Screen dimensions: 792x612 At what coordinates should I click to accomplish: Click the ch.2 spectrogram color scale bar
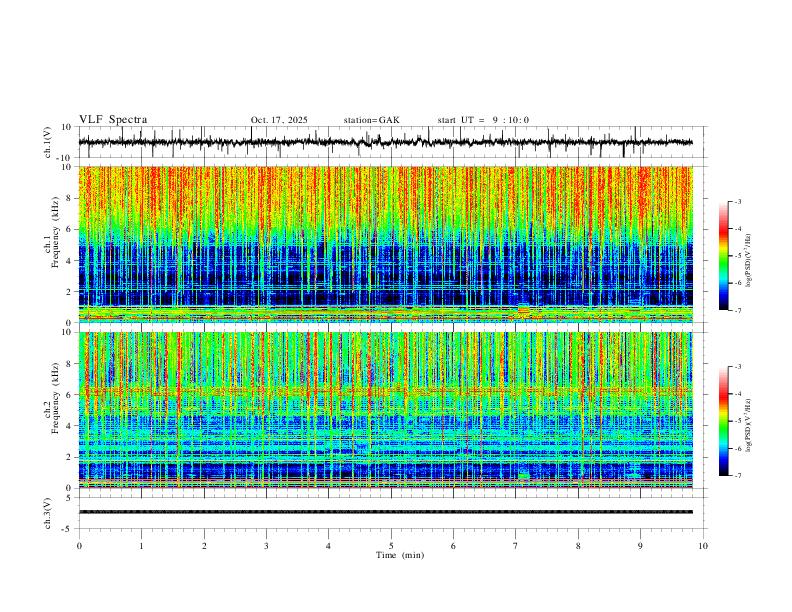tap(724, 421)
